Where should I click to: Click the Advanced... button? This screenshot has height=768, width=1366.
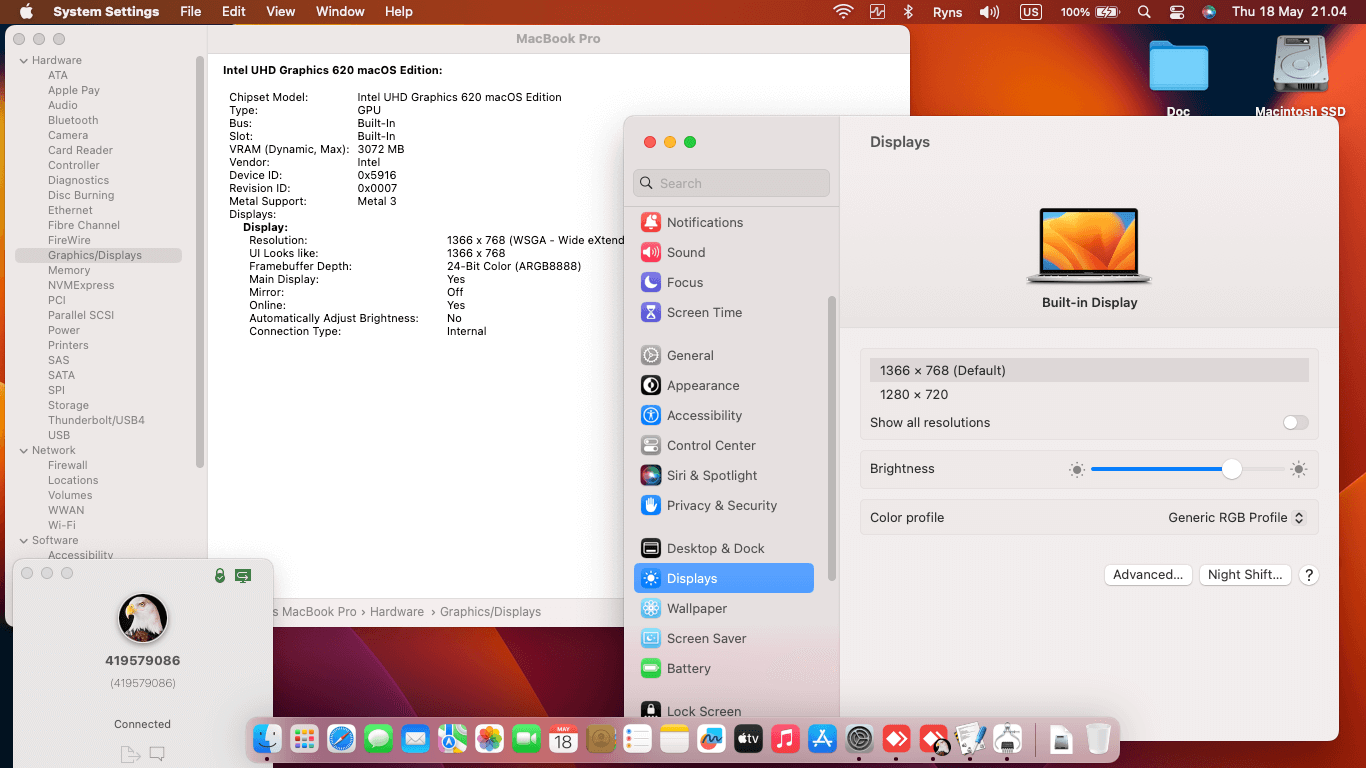1148,575
